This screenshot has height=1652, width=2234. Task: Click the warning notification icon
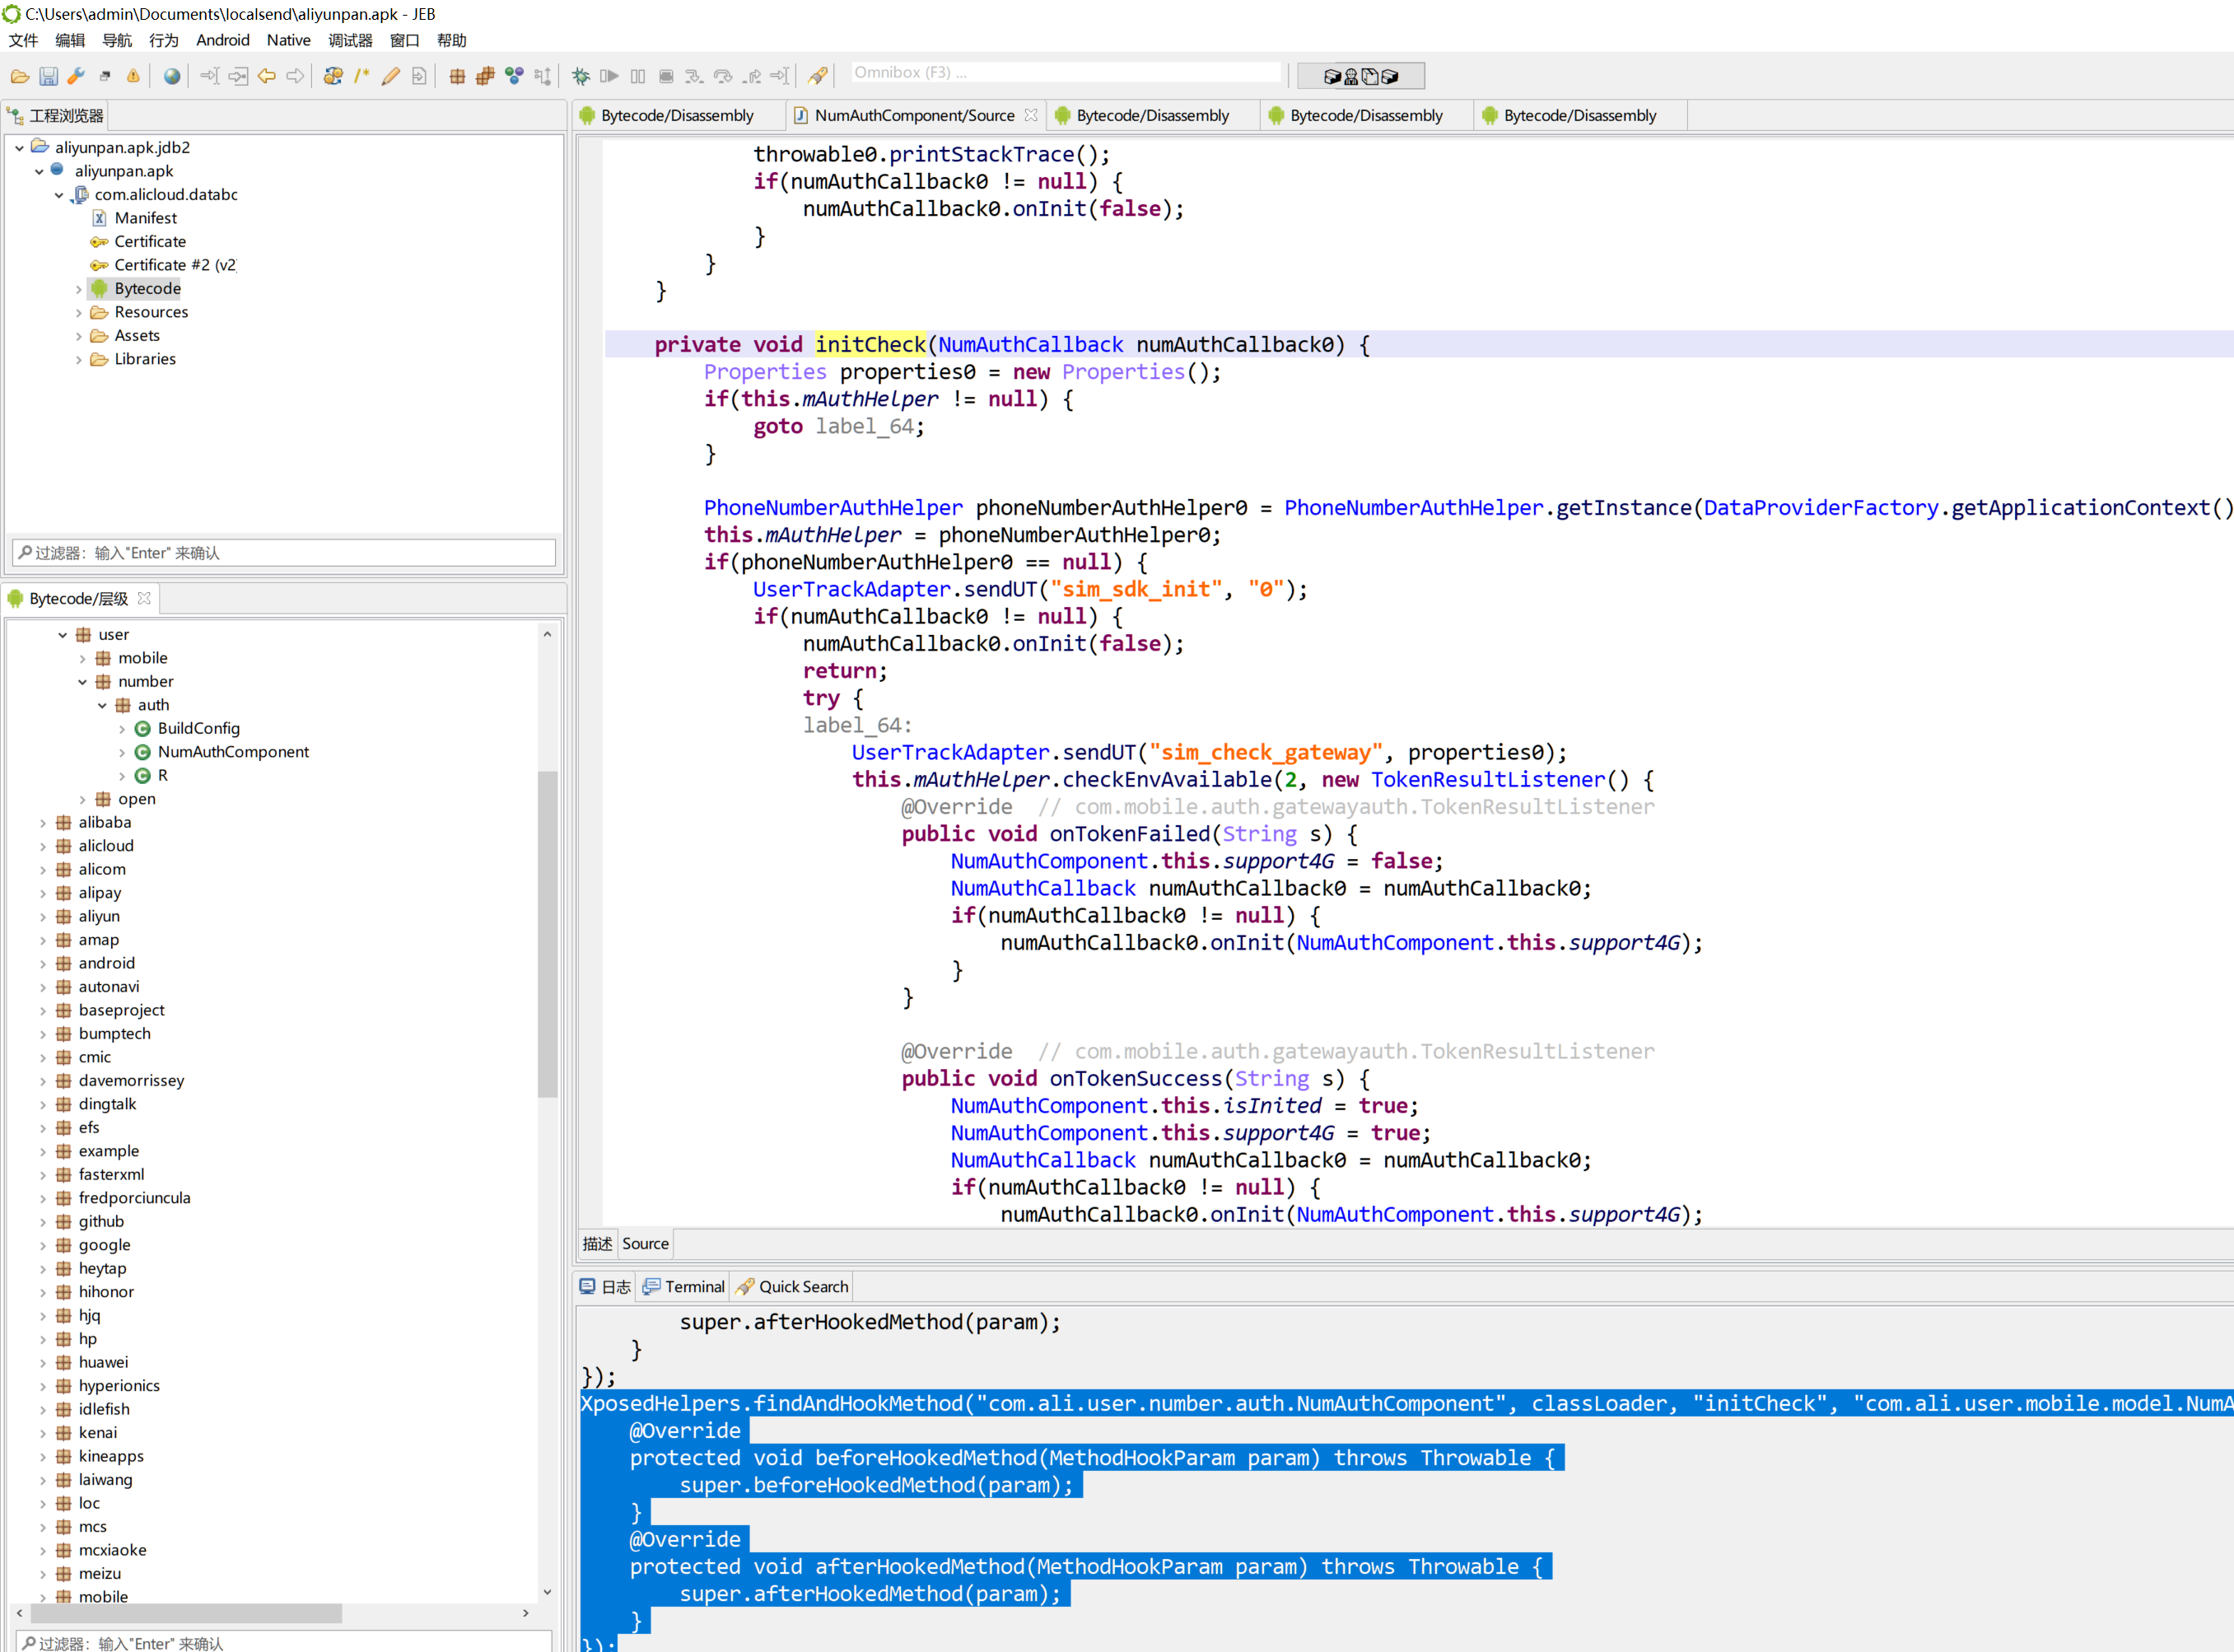[133, 76]
